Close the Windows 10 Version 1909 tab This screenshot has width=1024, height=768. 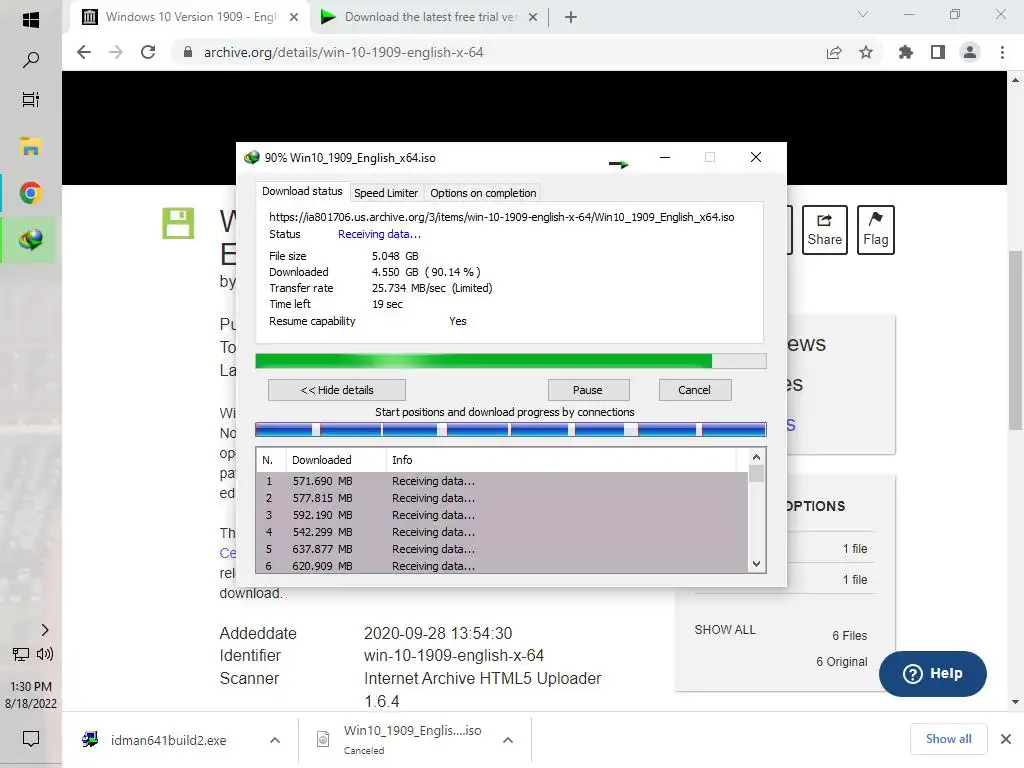294,17
